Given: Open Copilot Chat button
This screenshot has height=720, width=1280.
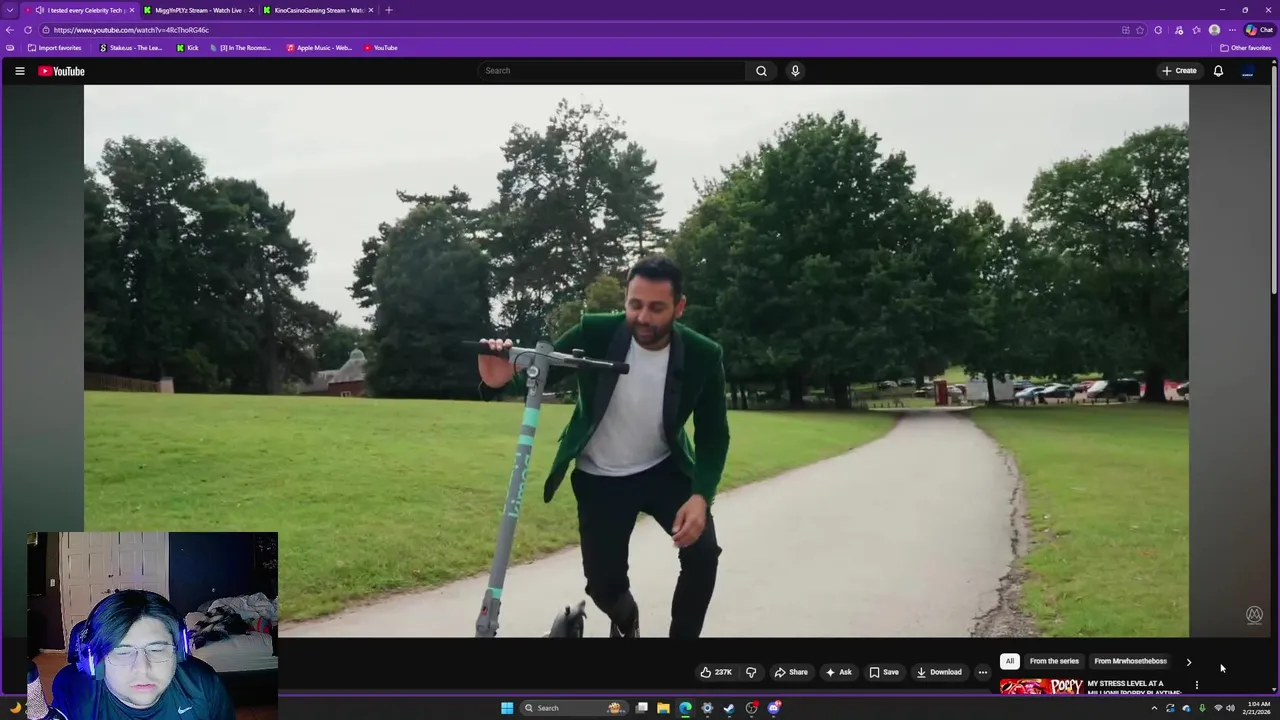Looking at the screenshot, I should [x=1259, y=30].
